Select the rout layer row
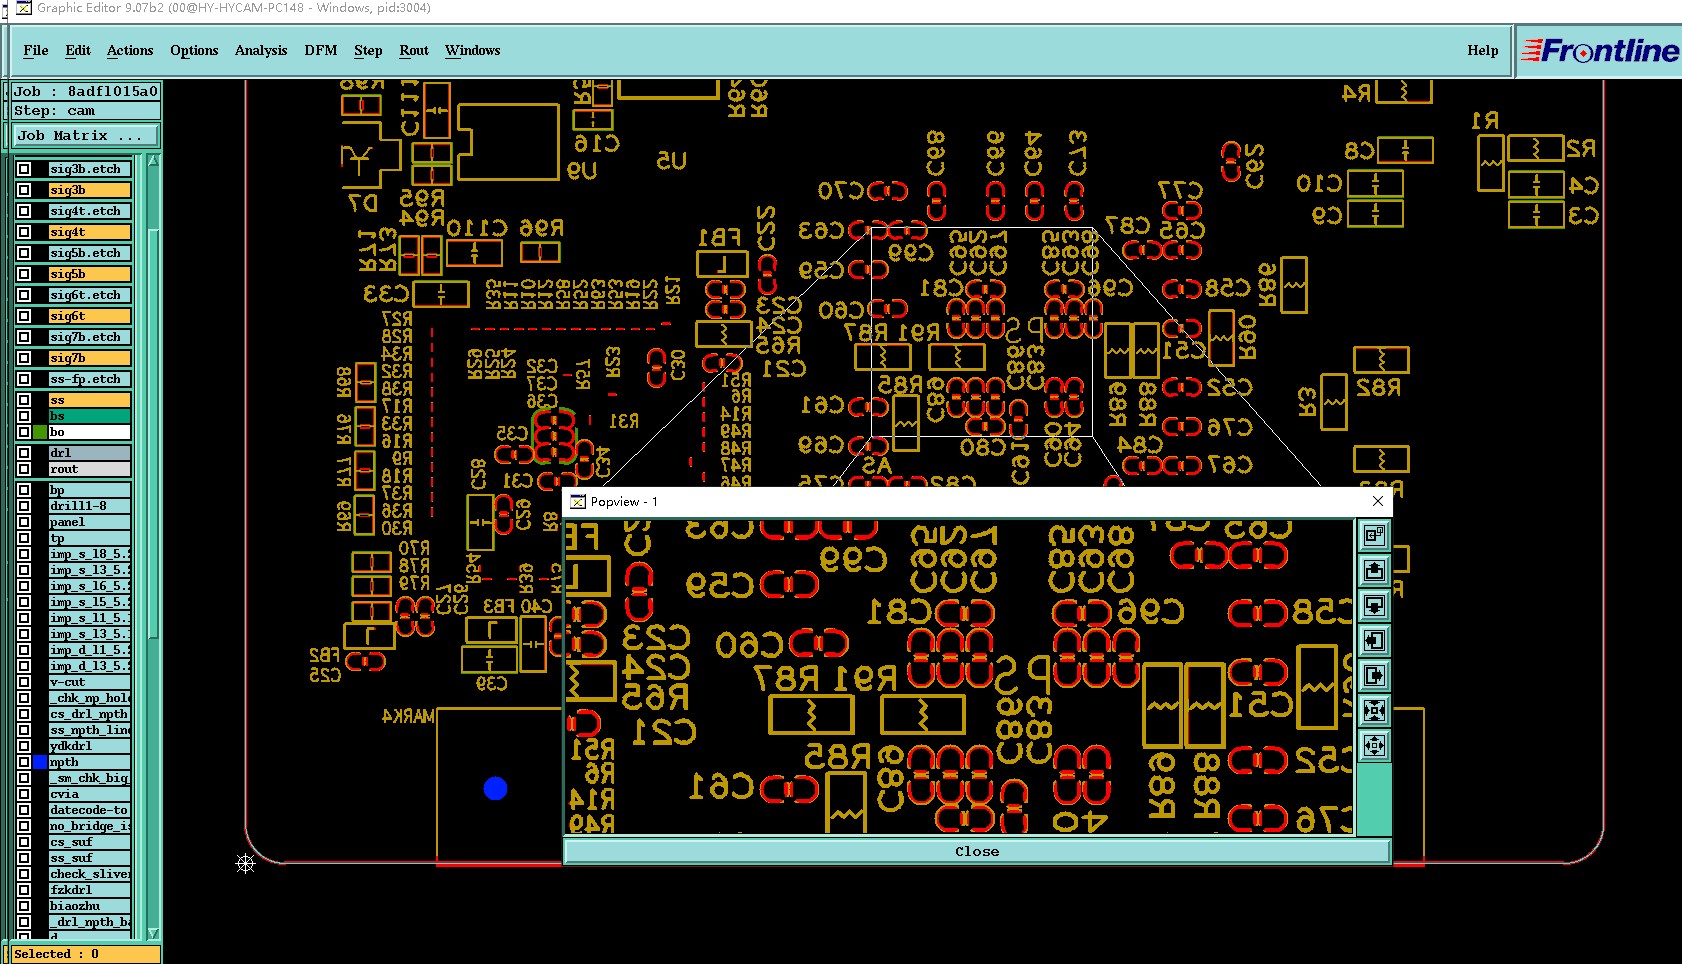 [90, 469]
